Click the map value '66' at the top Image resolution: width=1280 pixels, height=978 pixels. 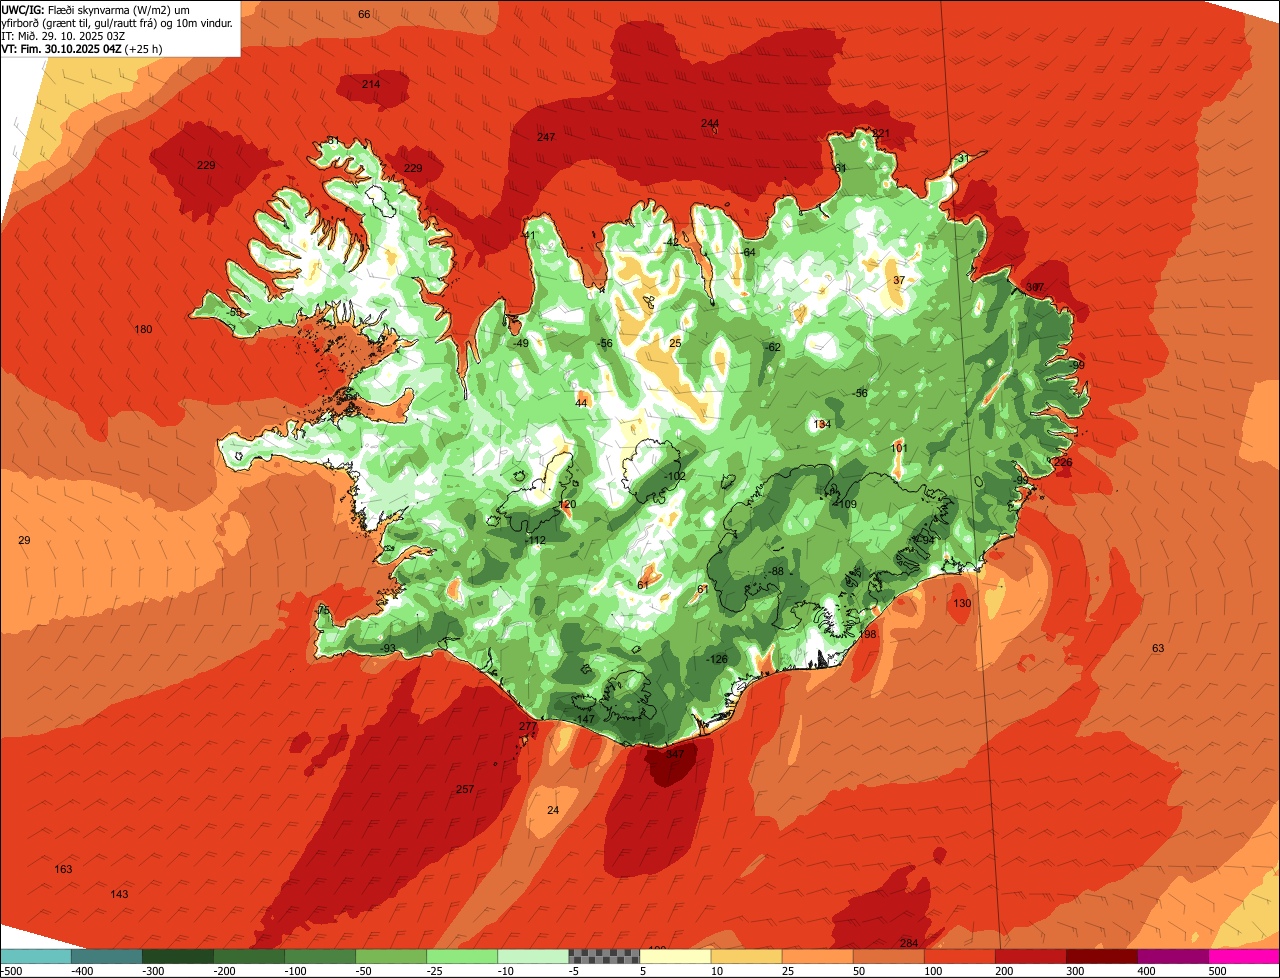(364, 14)
